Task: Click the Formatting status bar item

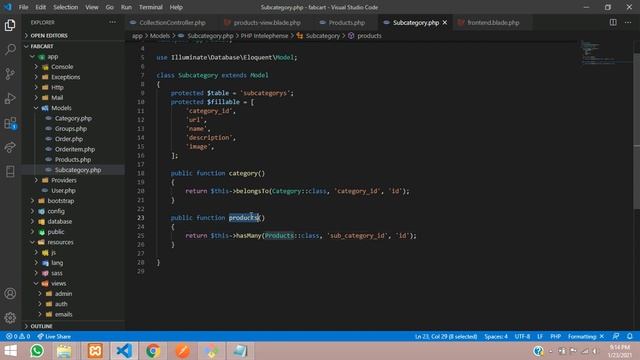Action: [x=586, y=336]
